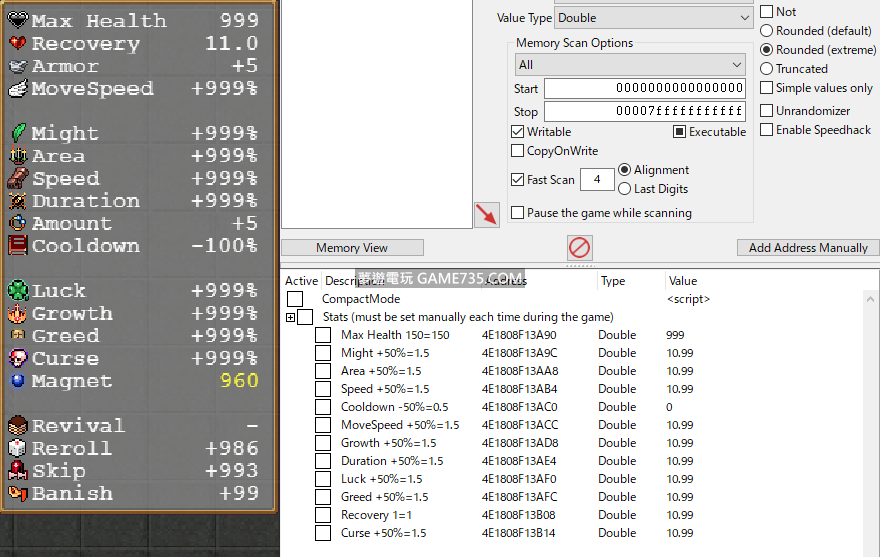Expand the Stats group tree node

coord(291,317)
